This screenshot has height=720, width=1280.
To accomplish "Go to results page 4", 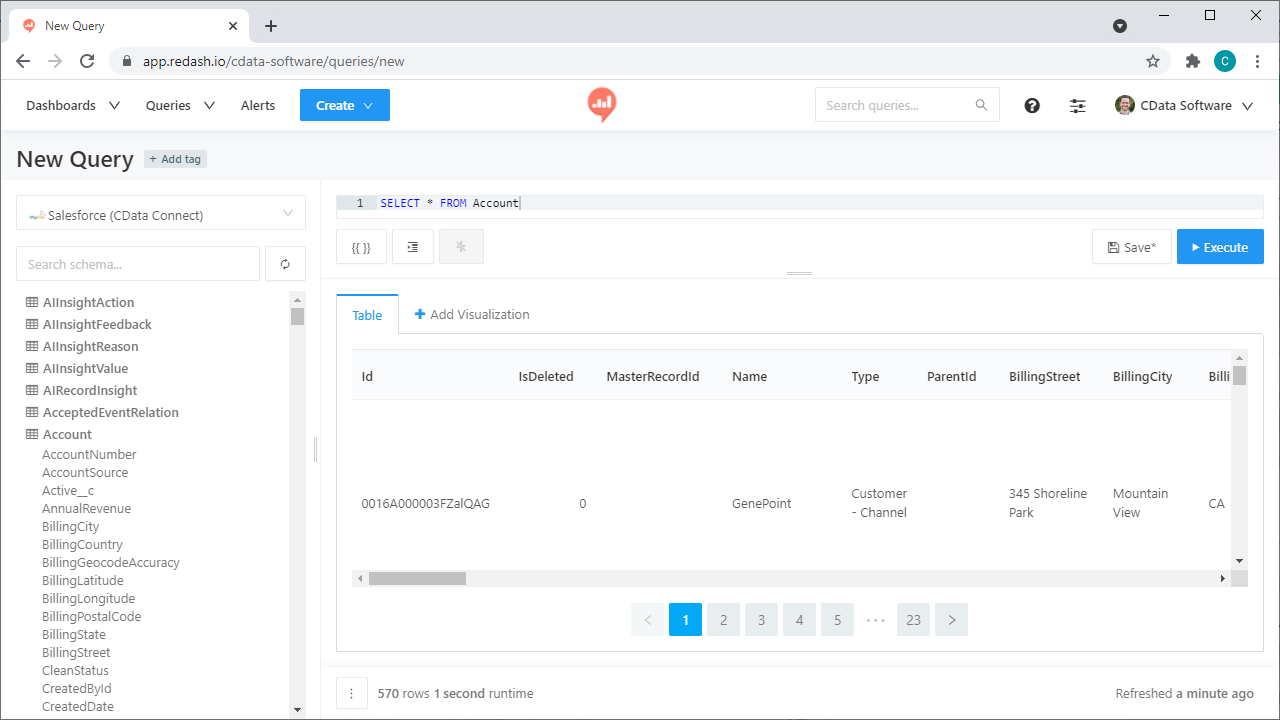I will (x=799, y=620).
